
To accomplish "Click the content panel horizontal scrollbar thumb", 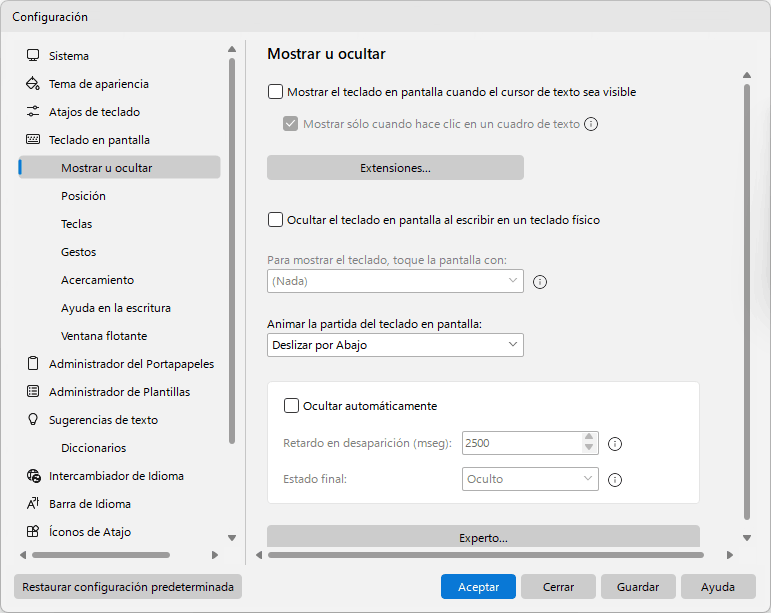I will (486, 555).
